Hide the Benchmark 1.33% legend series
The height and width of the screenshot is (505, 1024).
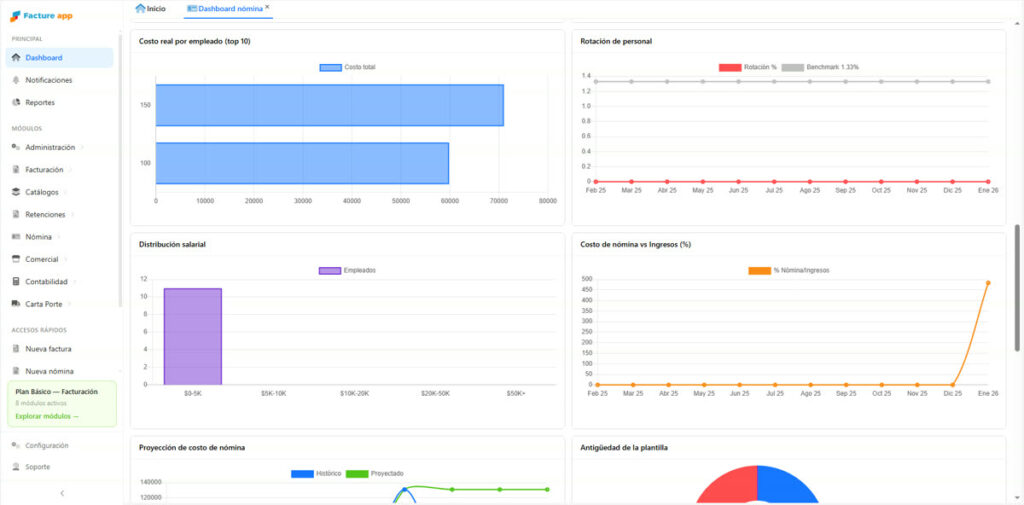pos(821,67)
